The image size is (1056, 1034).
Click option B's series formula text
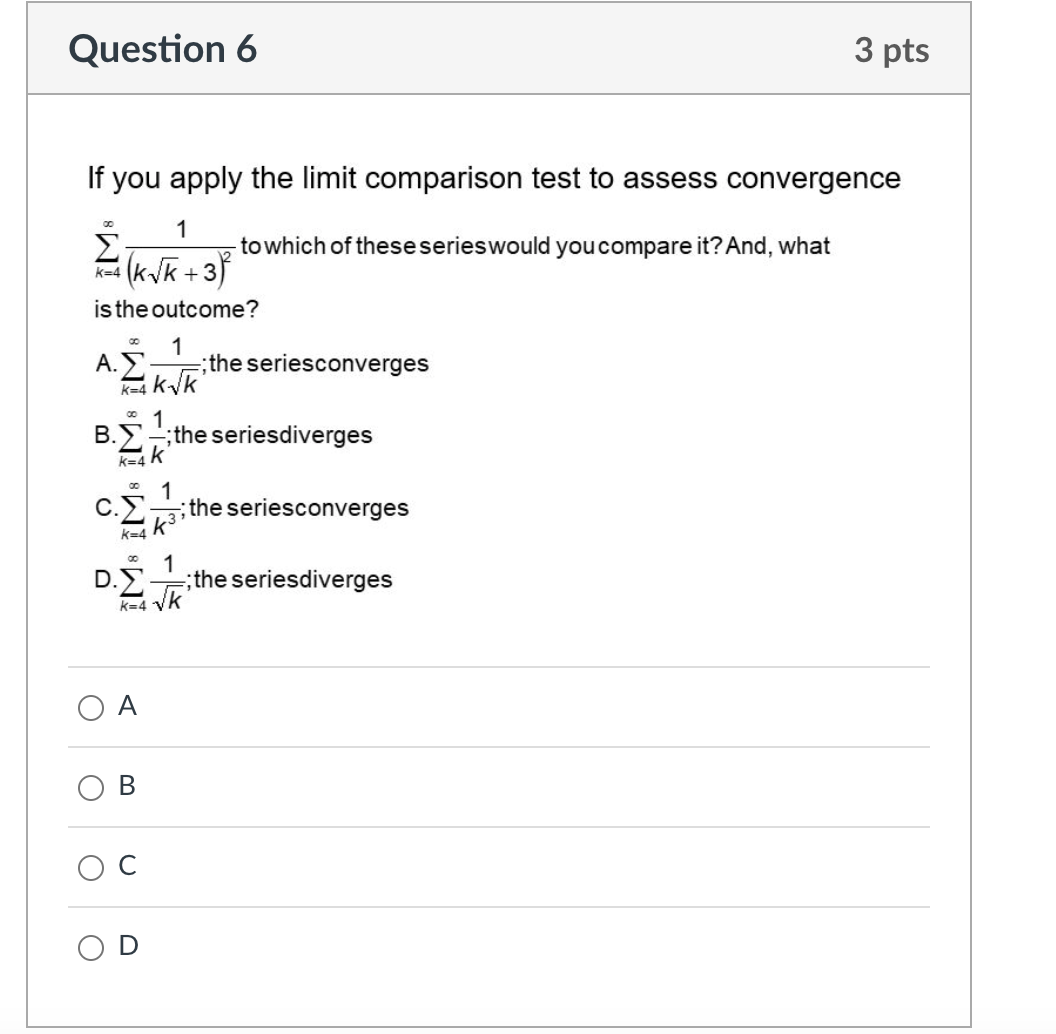click(230, 435)
